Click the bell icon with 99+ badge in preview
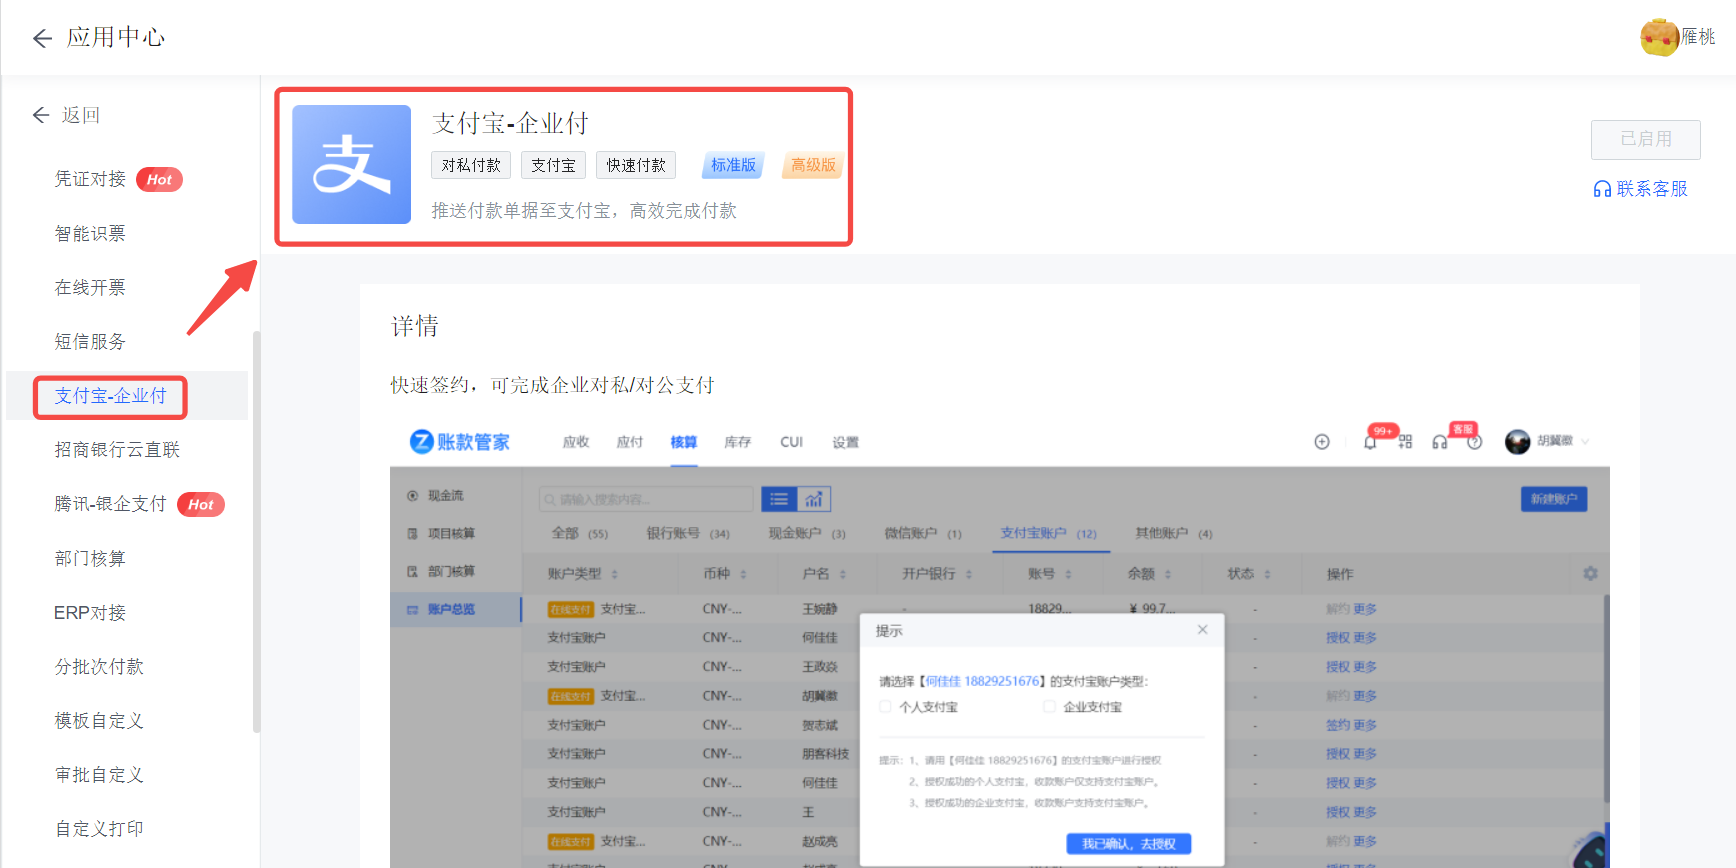1736x868 pixels. coord(1370,442)
